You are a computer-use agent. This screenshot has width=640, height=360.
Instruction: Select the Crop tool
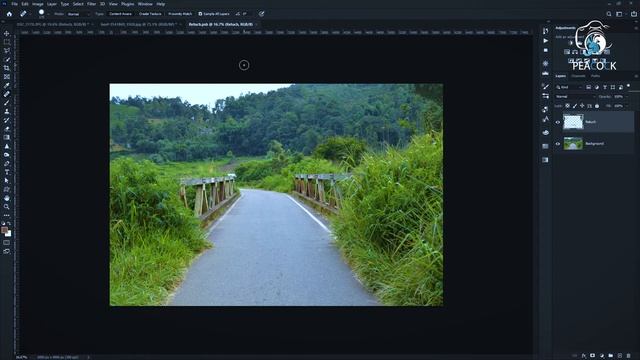point(7,68)
